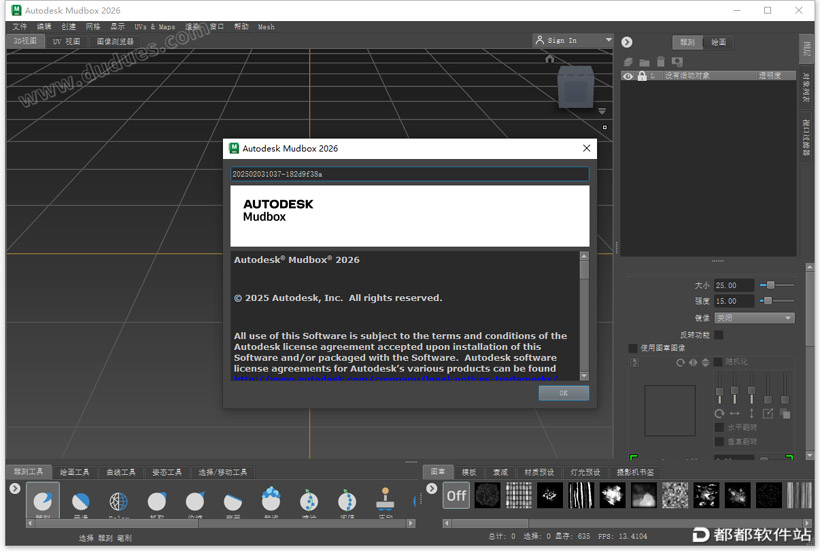Select the Off stamp option
The height and width of the screenshot is (551, 820).
point(456,495)
